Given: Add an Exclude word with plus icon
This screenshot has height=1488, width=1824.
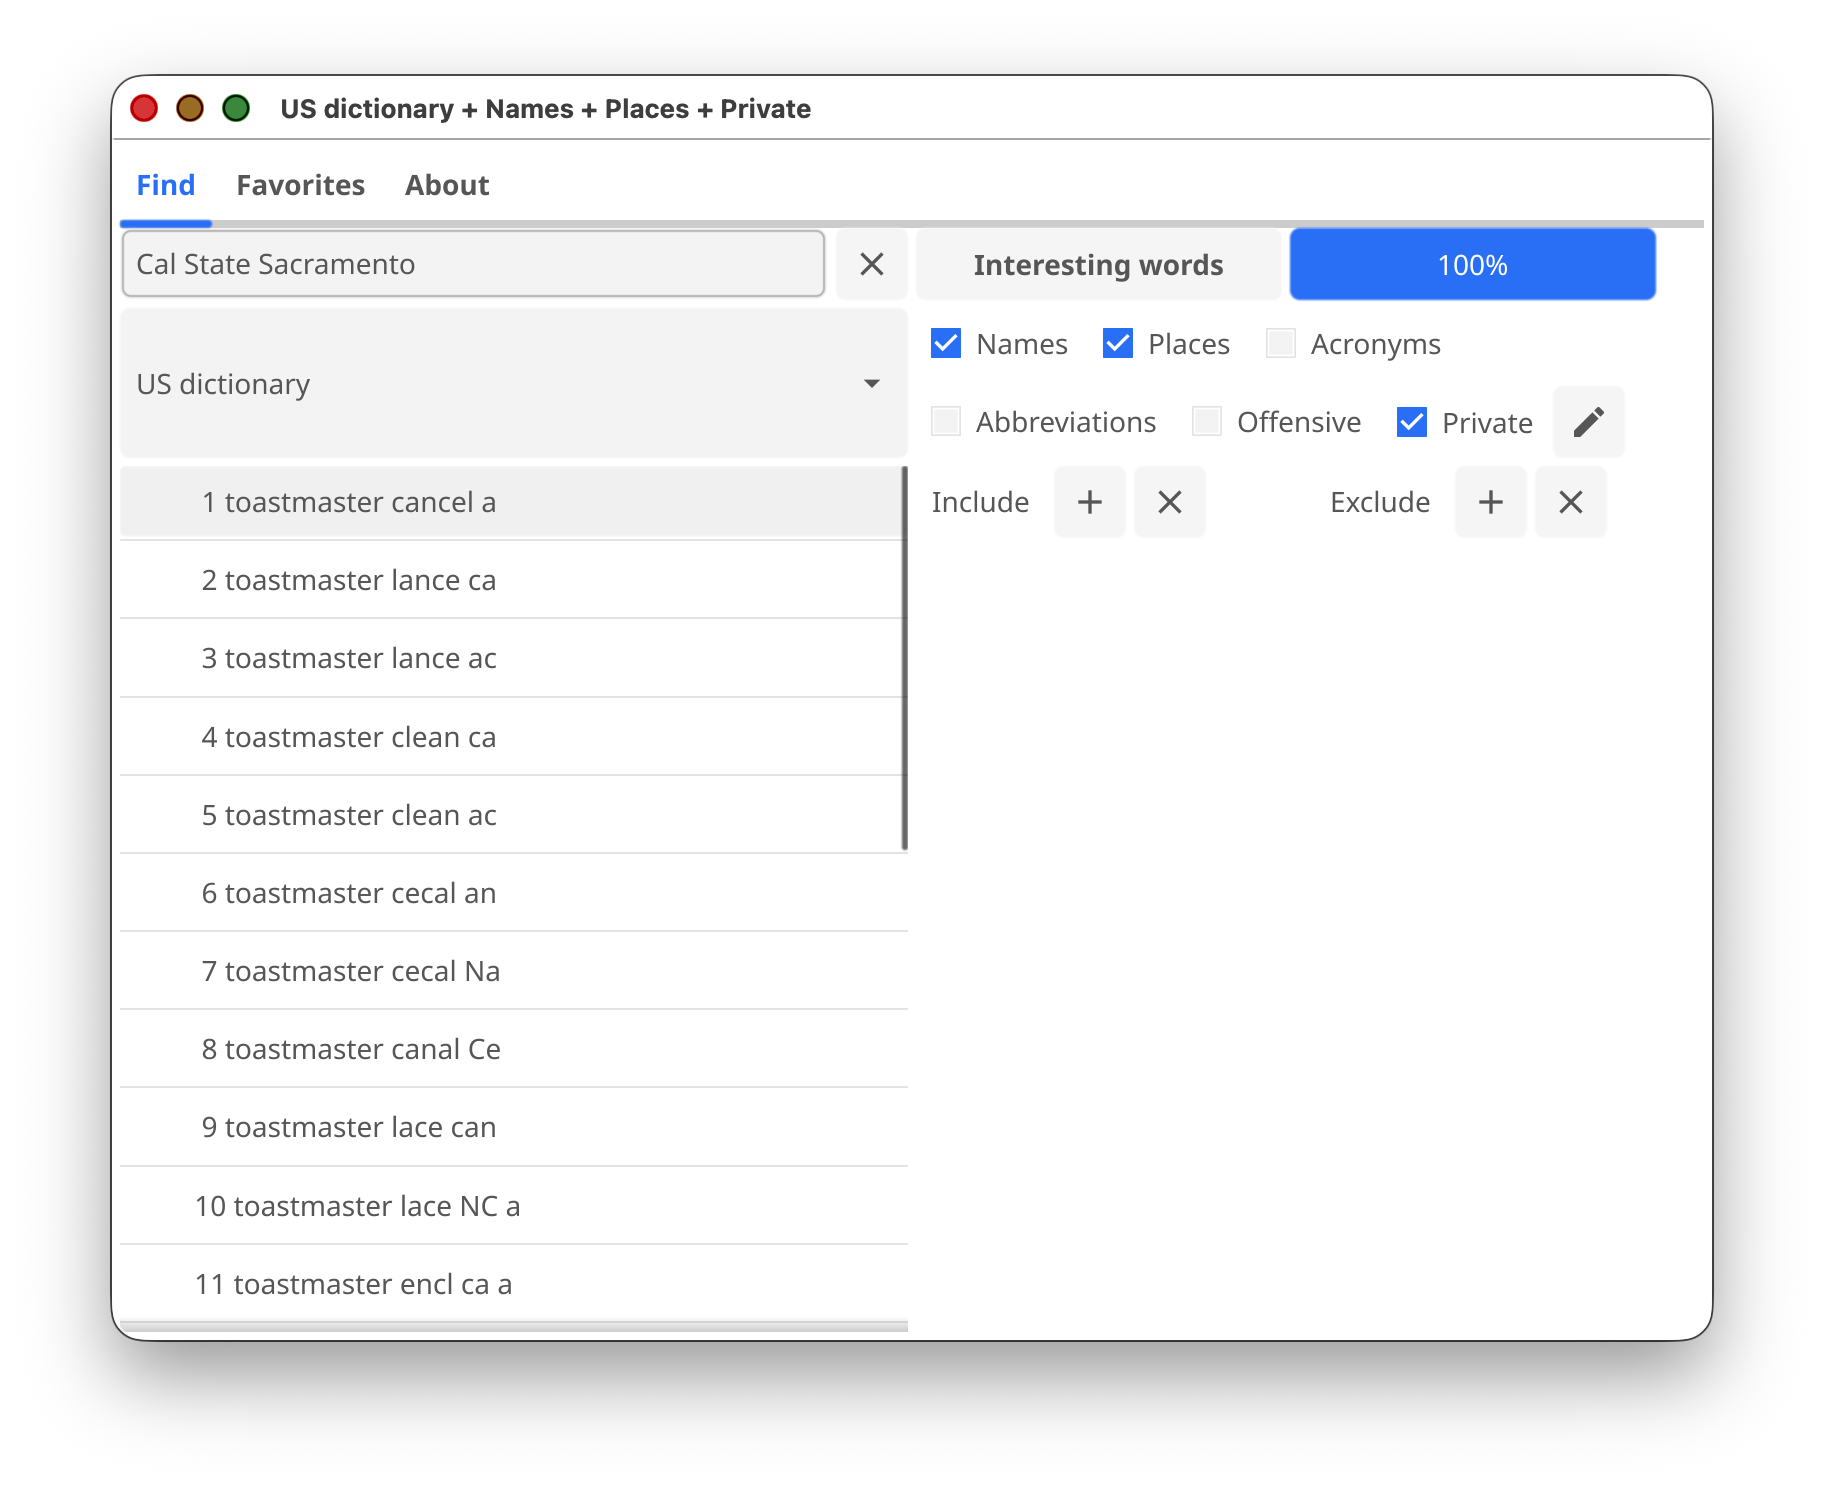Looking at the screenshot, I should [x=1490, y=502].
